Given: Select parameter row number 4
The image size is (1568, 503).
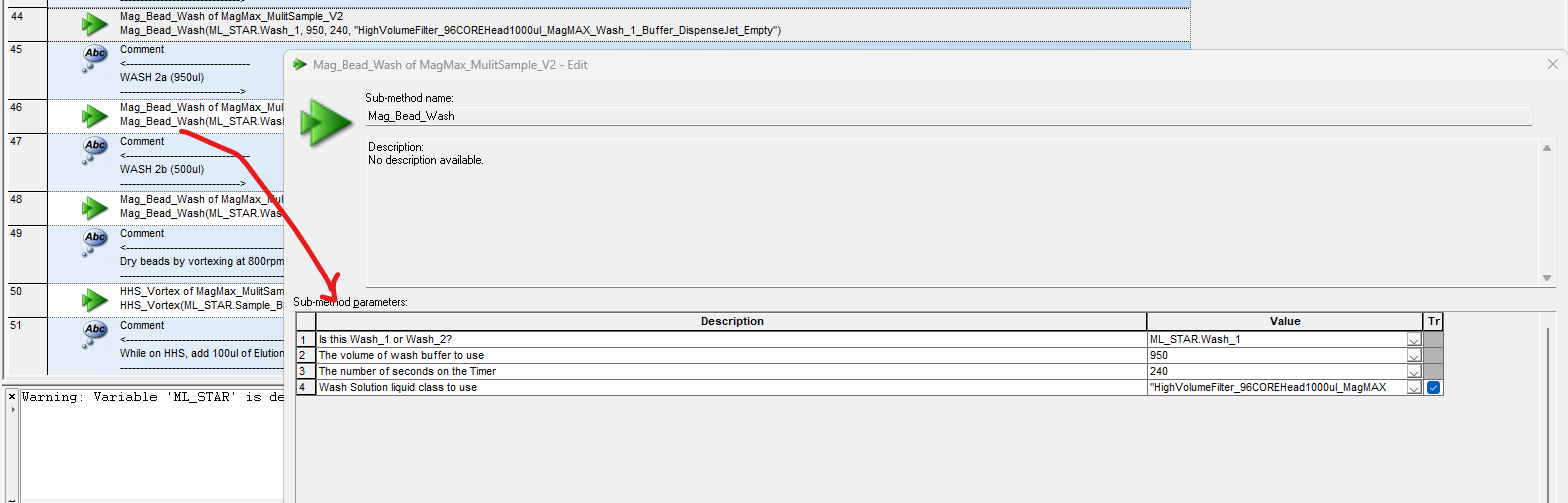Looking at the screenshot, I should 306,388.
